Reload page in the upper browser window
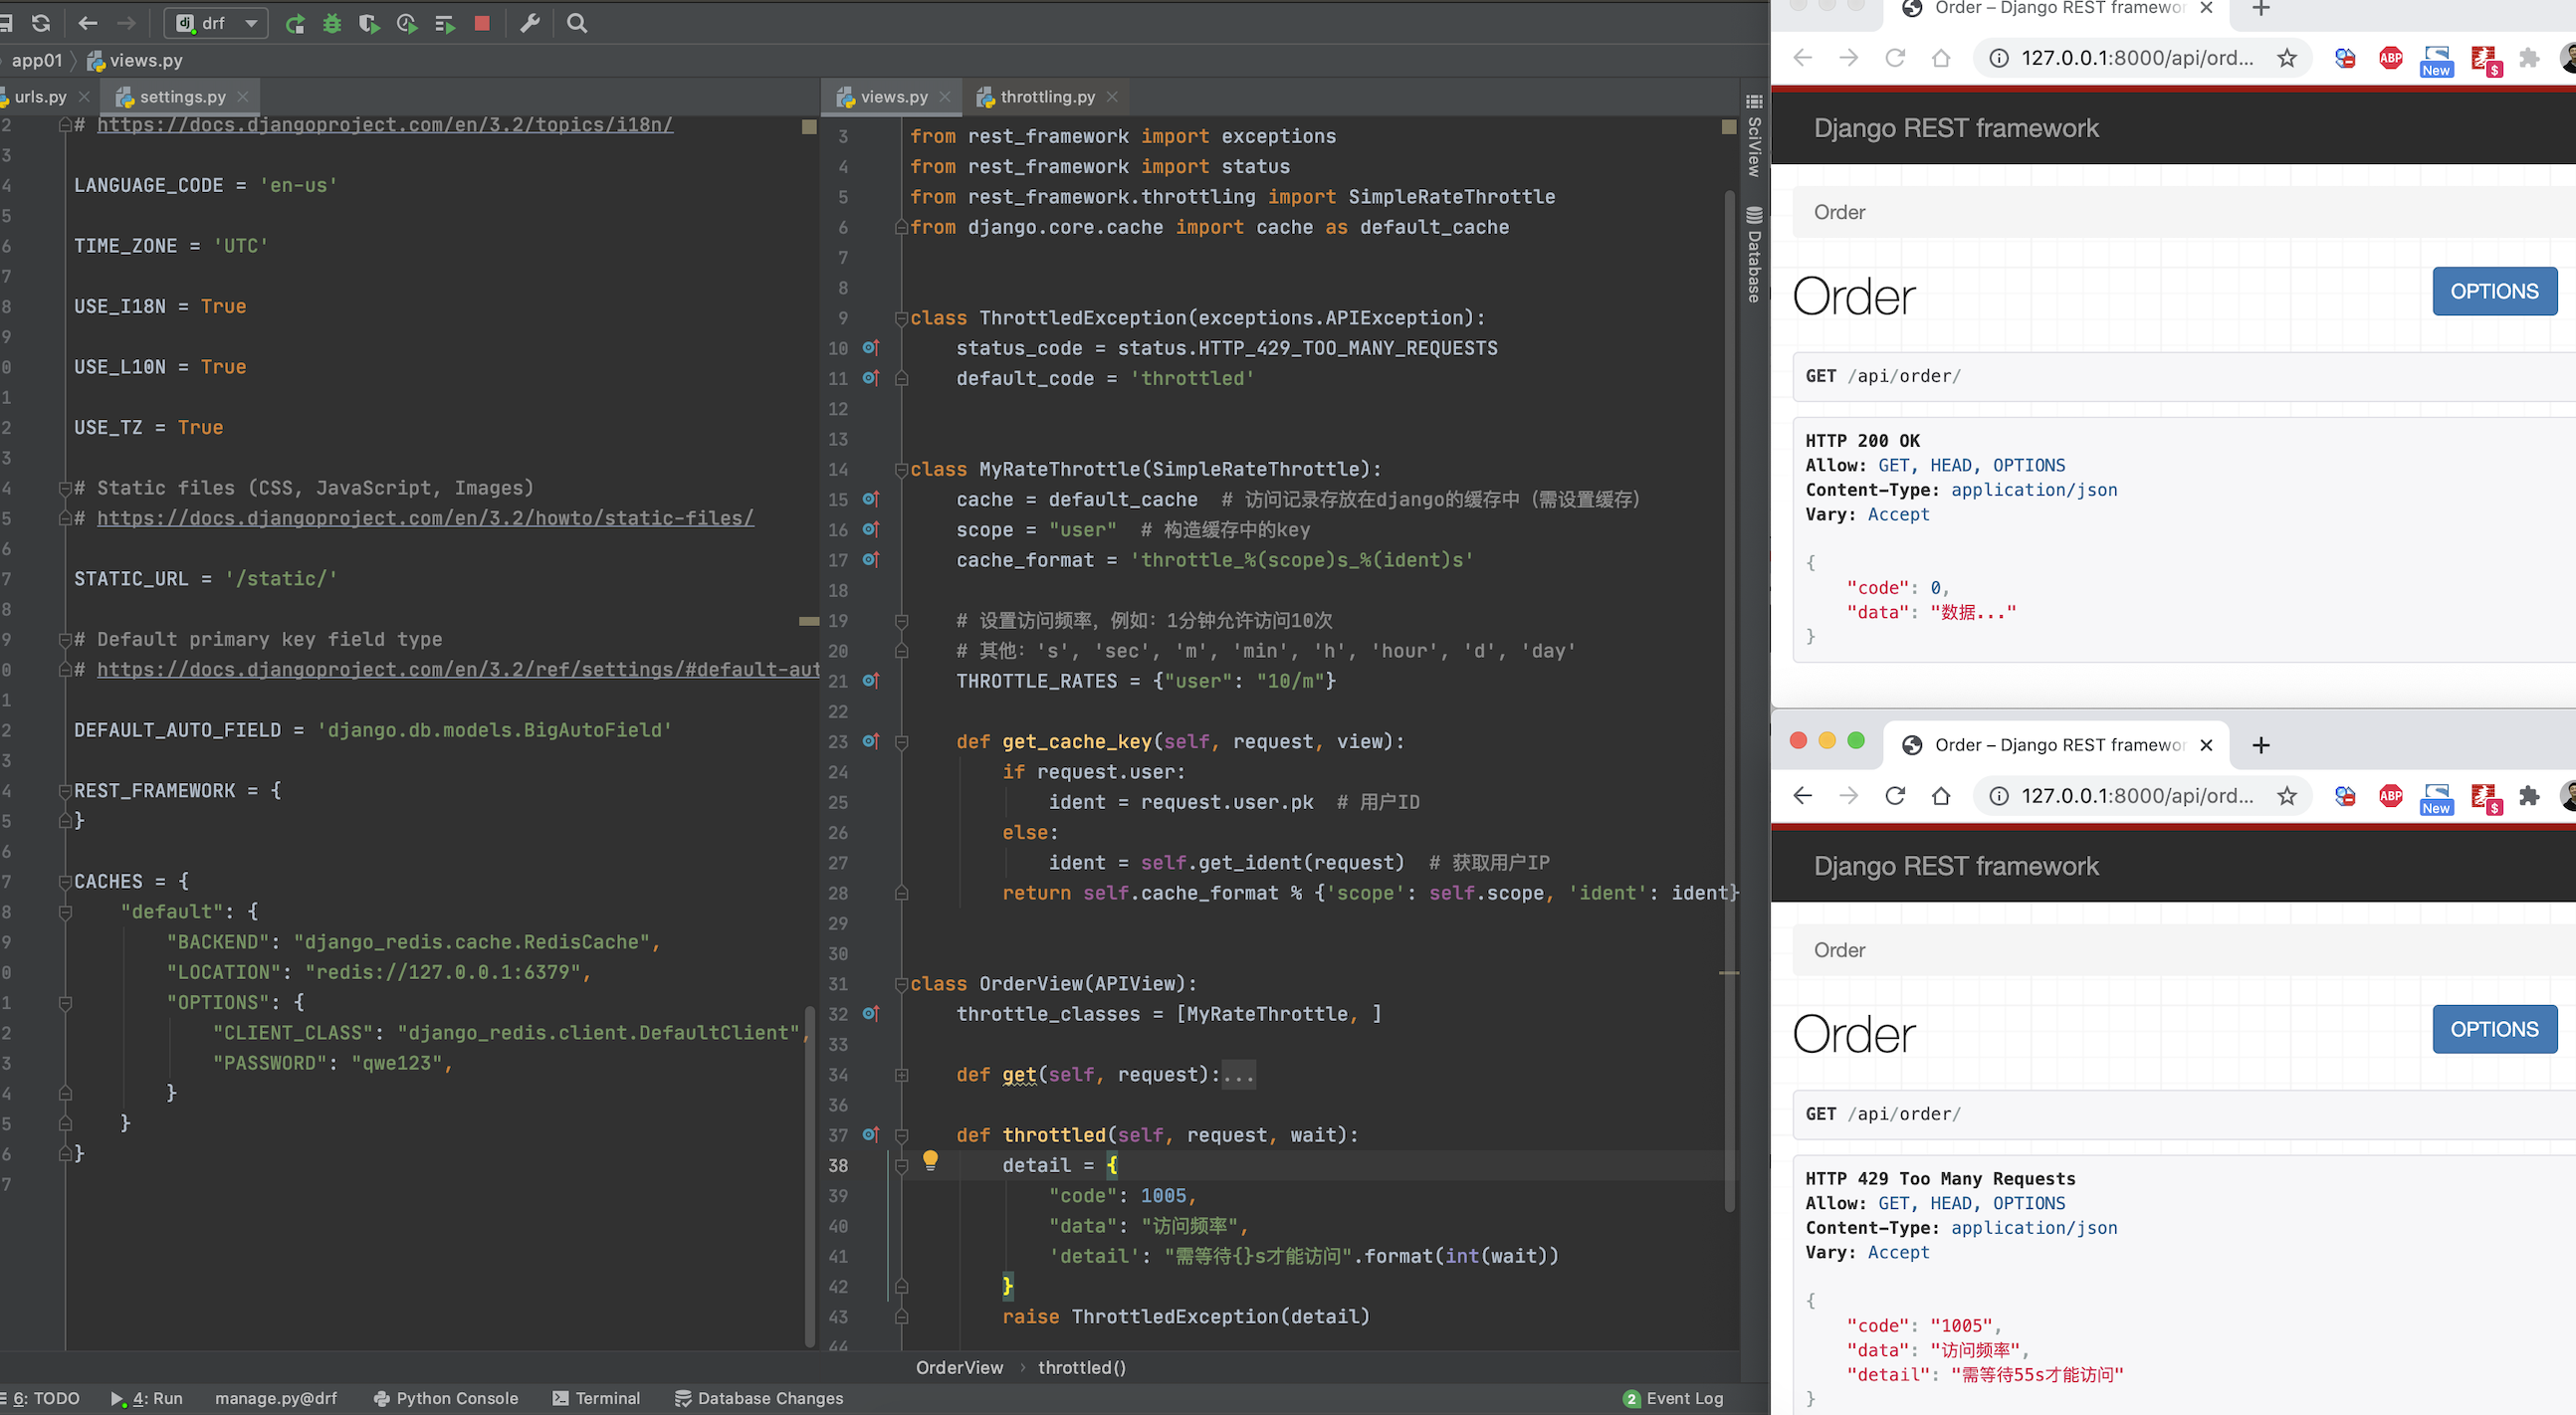 click(1895, 57)
